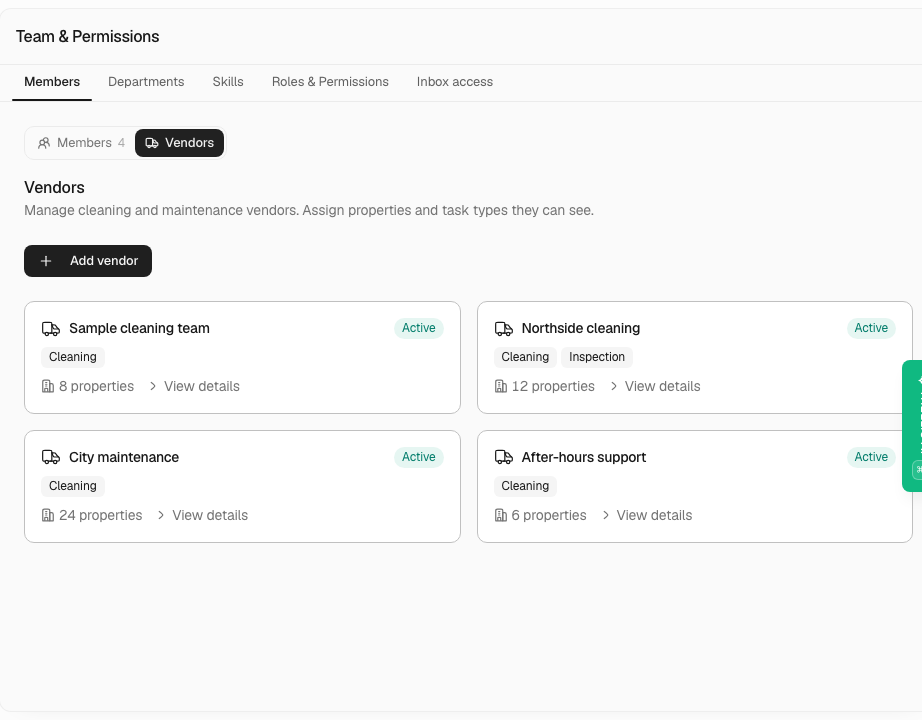The image size is (922, 720).
Task: Click the truck icon beside Sample cleaning team
Action: tap(51, 328)
